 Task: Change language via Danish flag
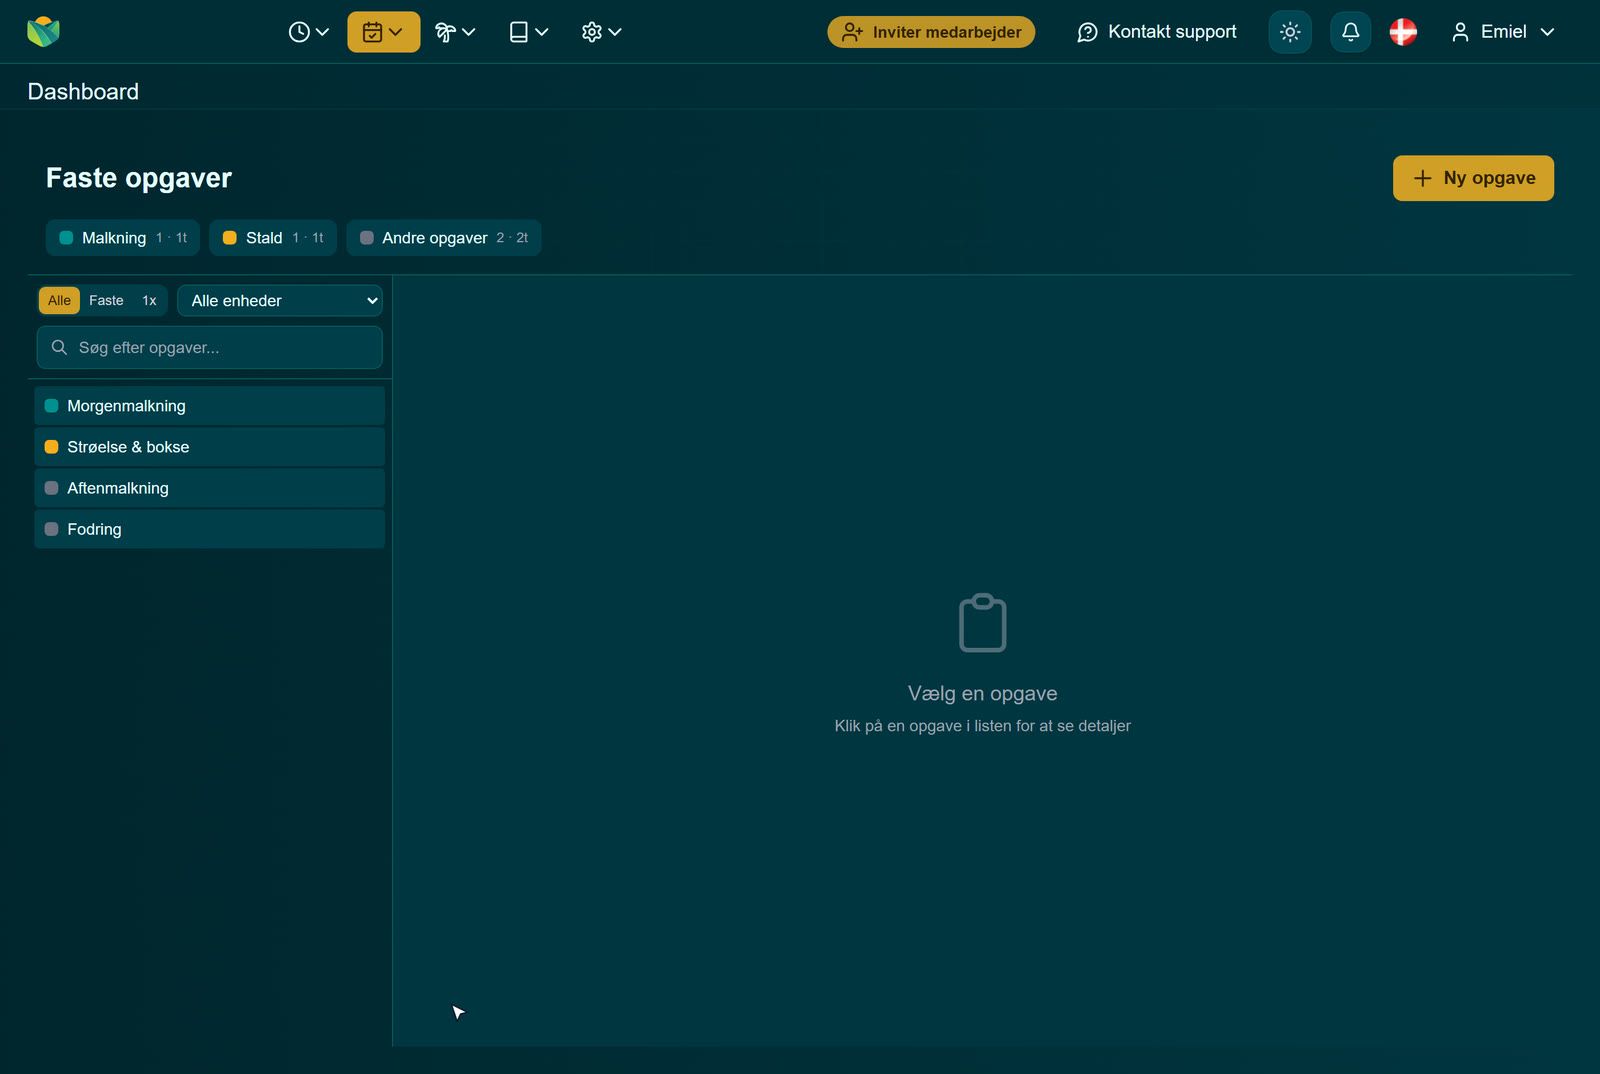(x=1403, y=32)
